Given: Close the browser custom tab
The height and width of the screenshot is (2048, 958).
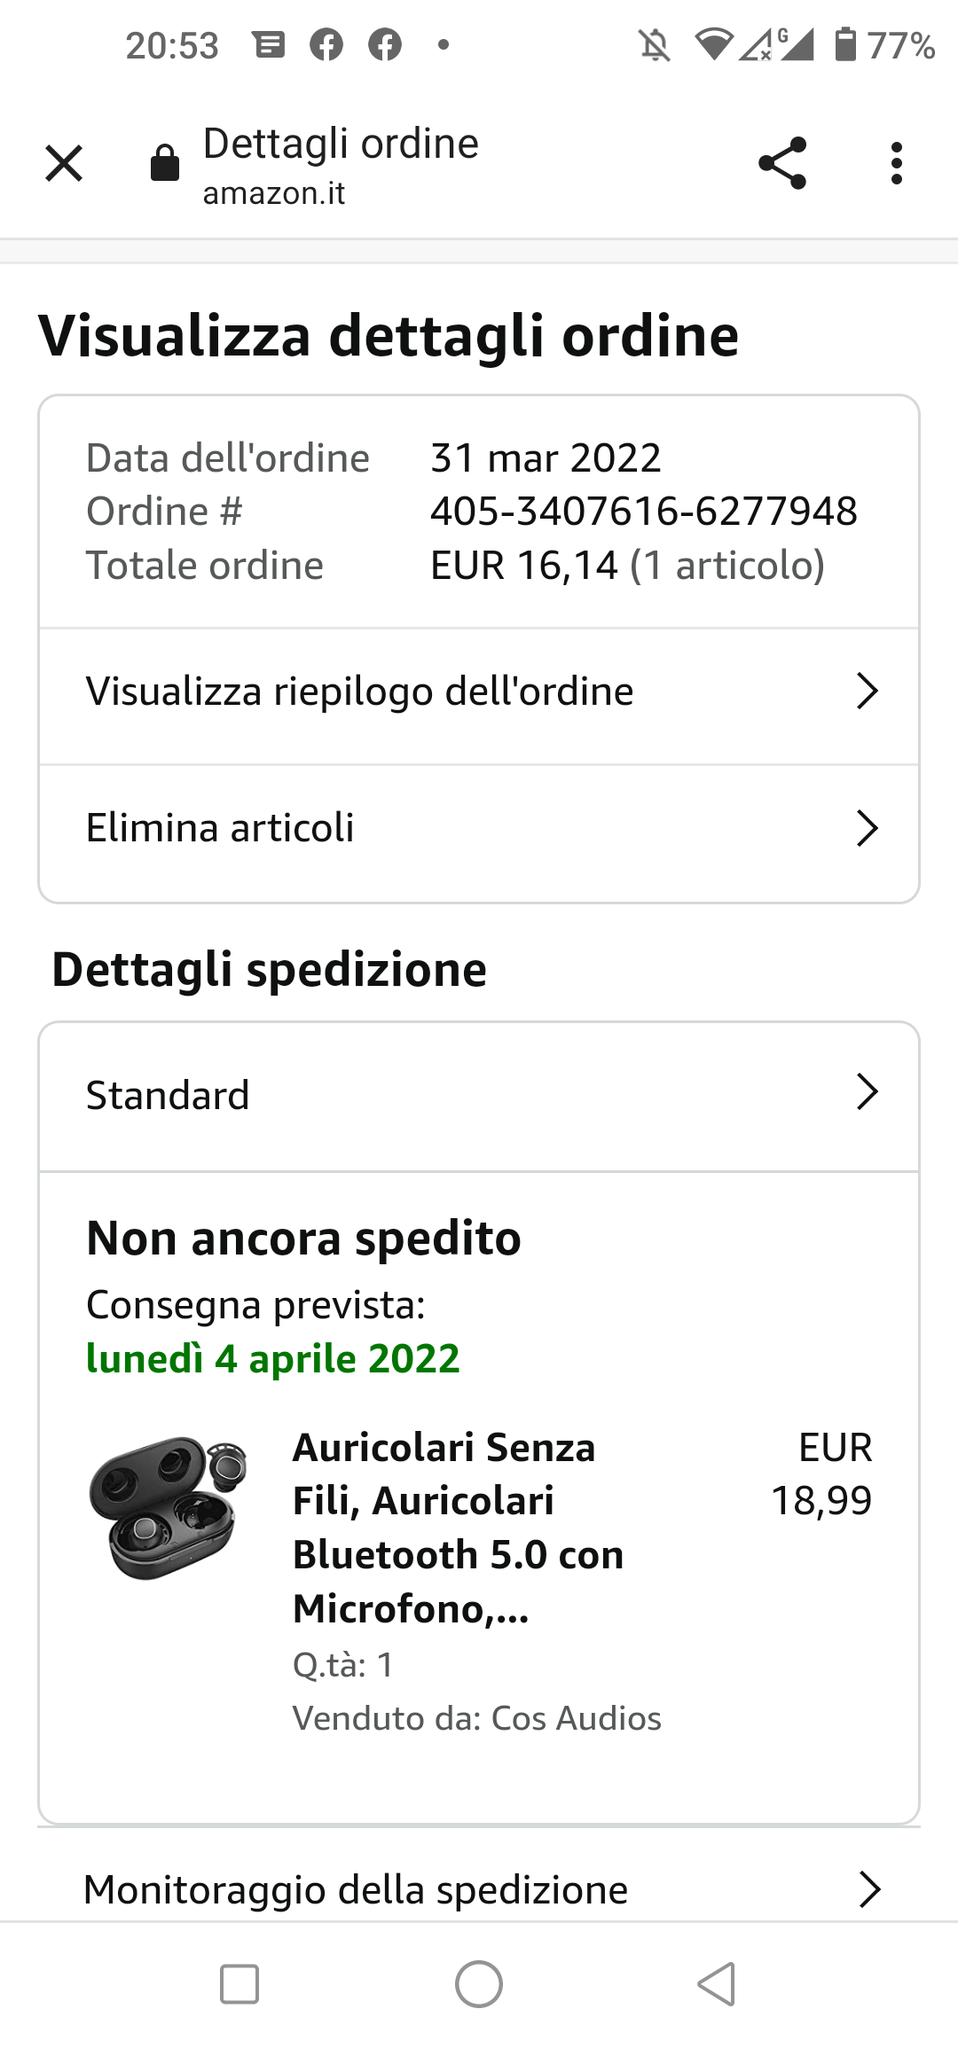Looking at the screenshot, I should 64,163.
